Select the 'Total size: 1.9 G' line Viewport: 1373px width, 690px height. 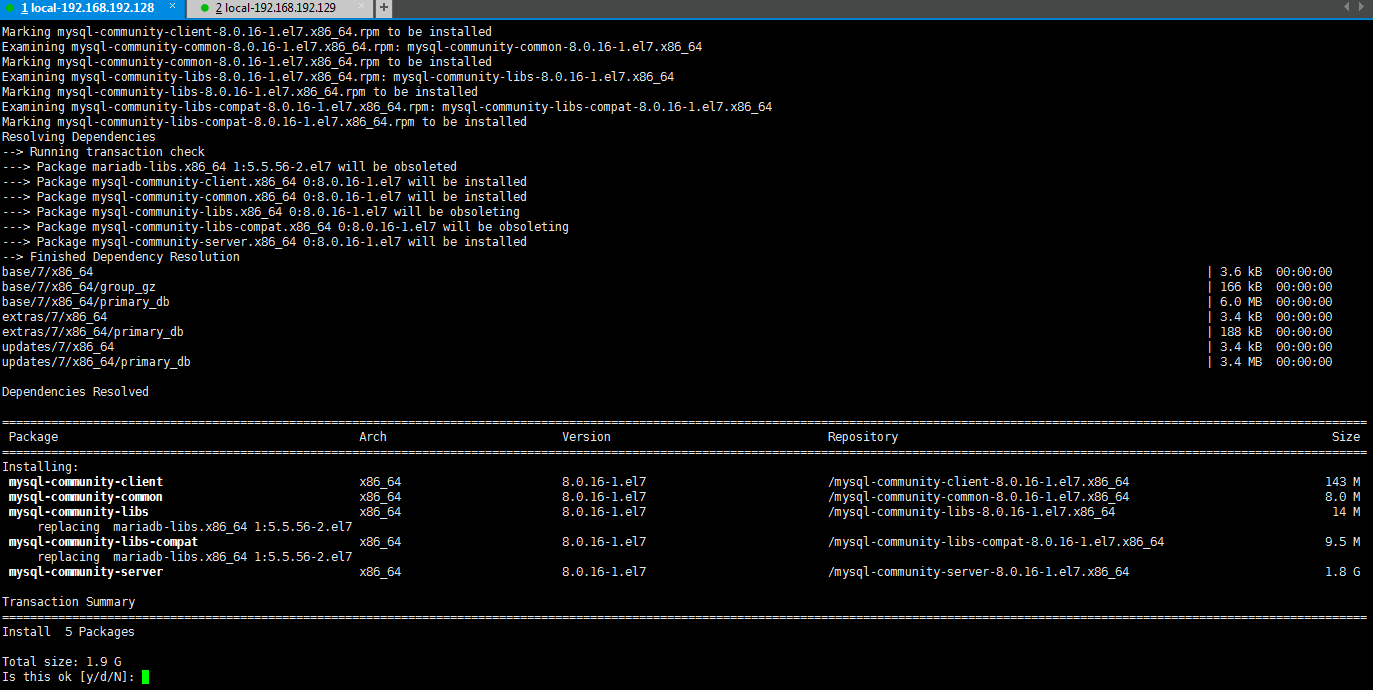click(x=61, y=662)
